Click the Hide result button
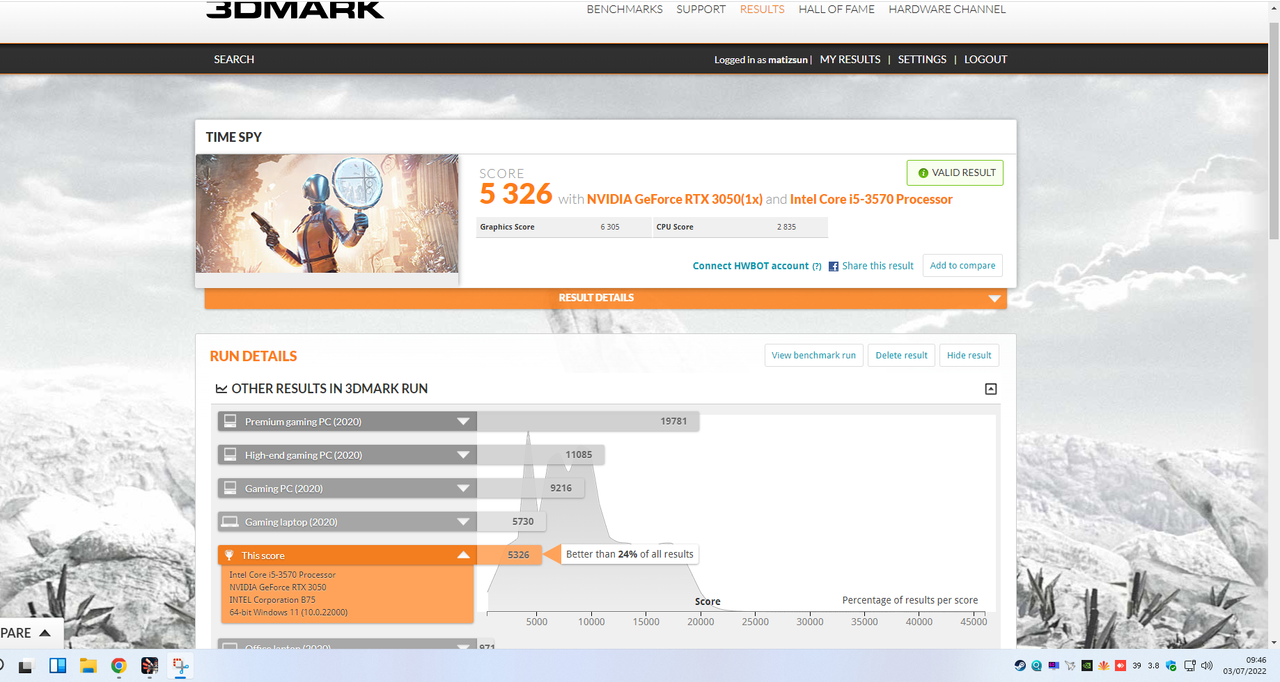The image size is (1280, 682). tap(969, 355)
